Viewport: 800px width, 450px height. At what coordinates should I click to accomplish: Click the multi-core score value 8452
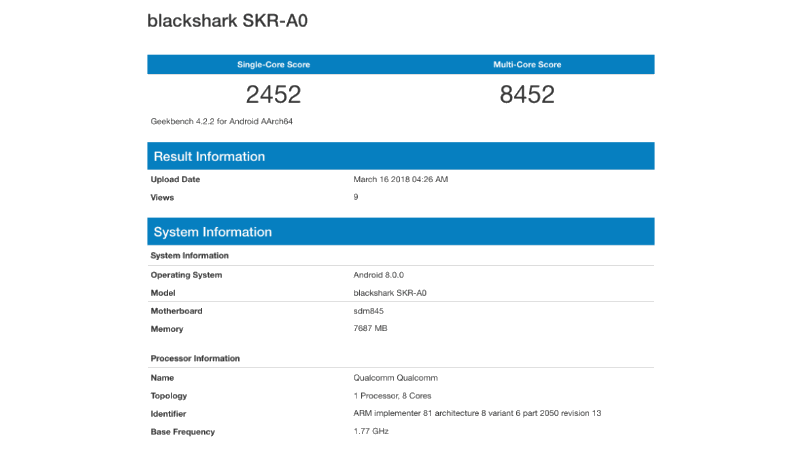(x=527, y=94)
